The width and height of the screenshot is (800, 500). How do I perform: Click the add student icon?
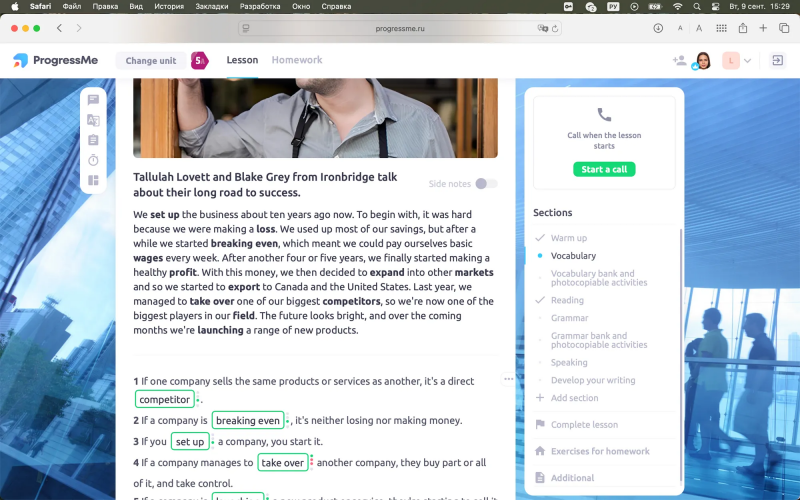click(679, 60)
